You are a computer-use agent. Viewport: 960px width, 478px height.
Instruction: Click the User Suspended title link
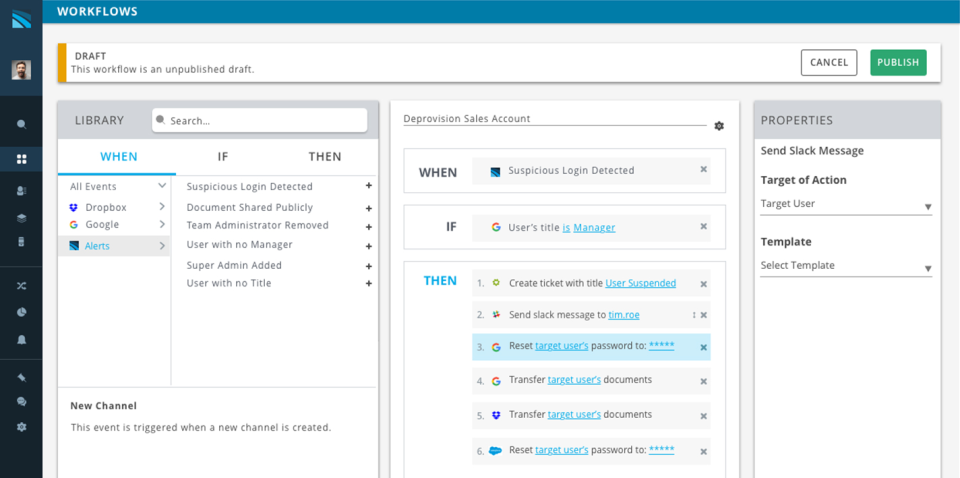coord(640,283)
